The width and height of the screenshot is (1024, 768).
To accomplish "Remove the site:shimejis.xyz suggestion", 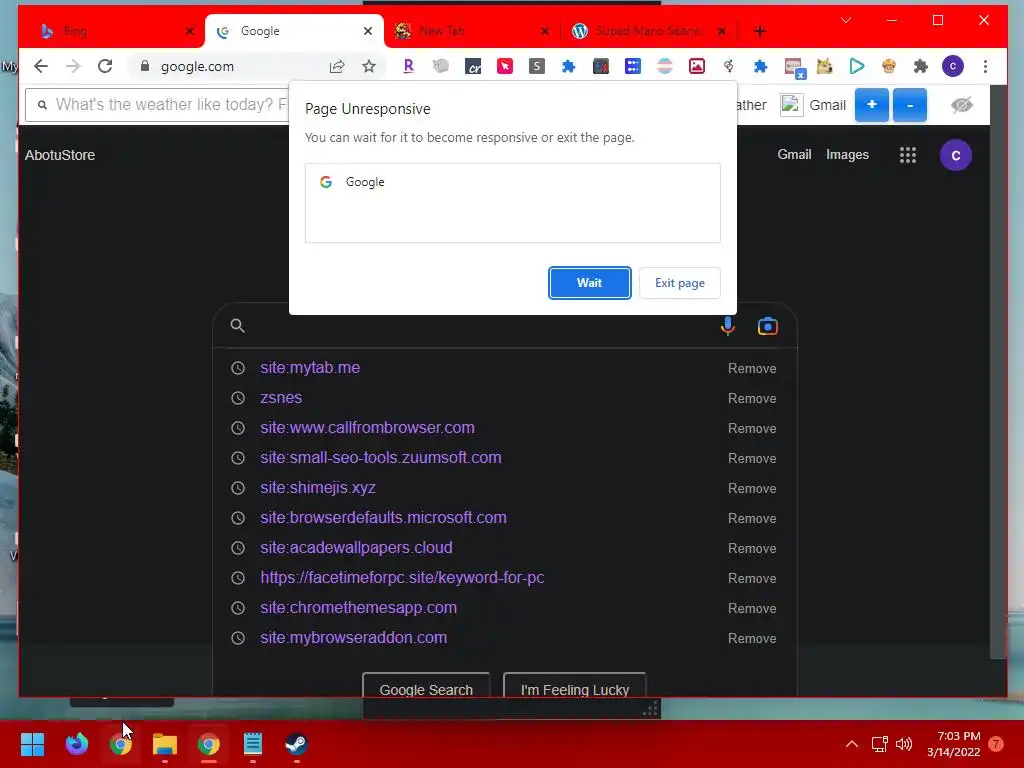I will coord(752,488).
